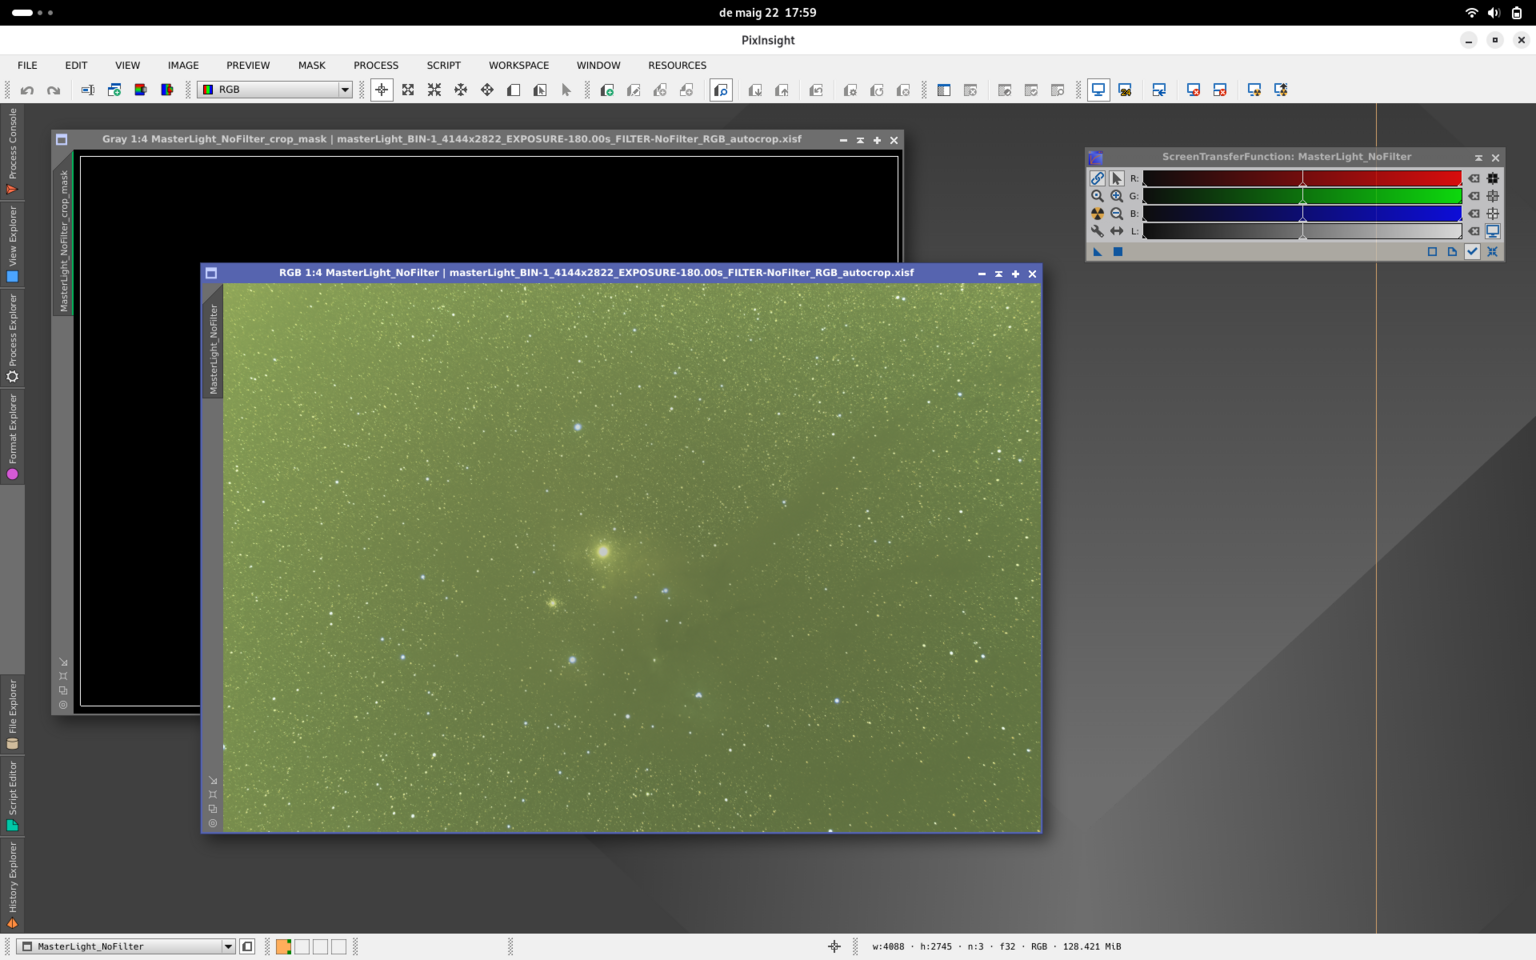This screenshot has height=960, width=1536.
Task: Expand the Process Explorer side panel
Action: click(x=12, y=337)
